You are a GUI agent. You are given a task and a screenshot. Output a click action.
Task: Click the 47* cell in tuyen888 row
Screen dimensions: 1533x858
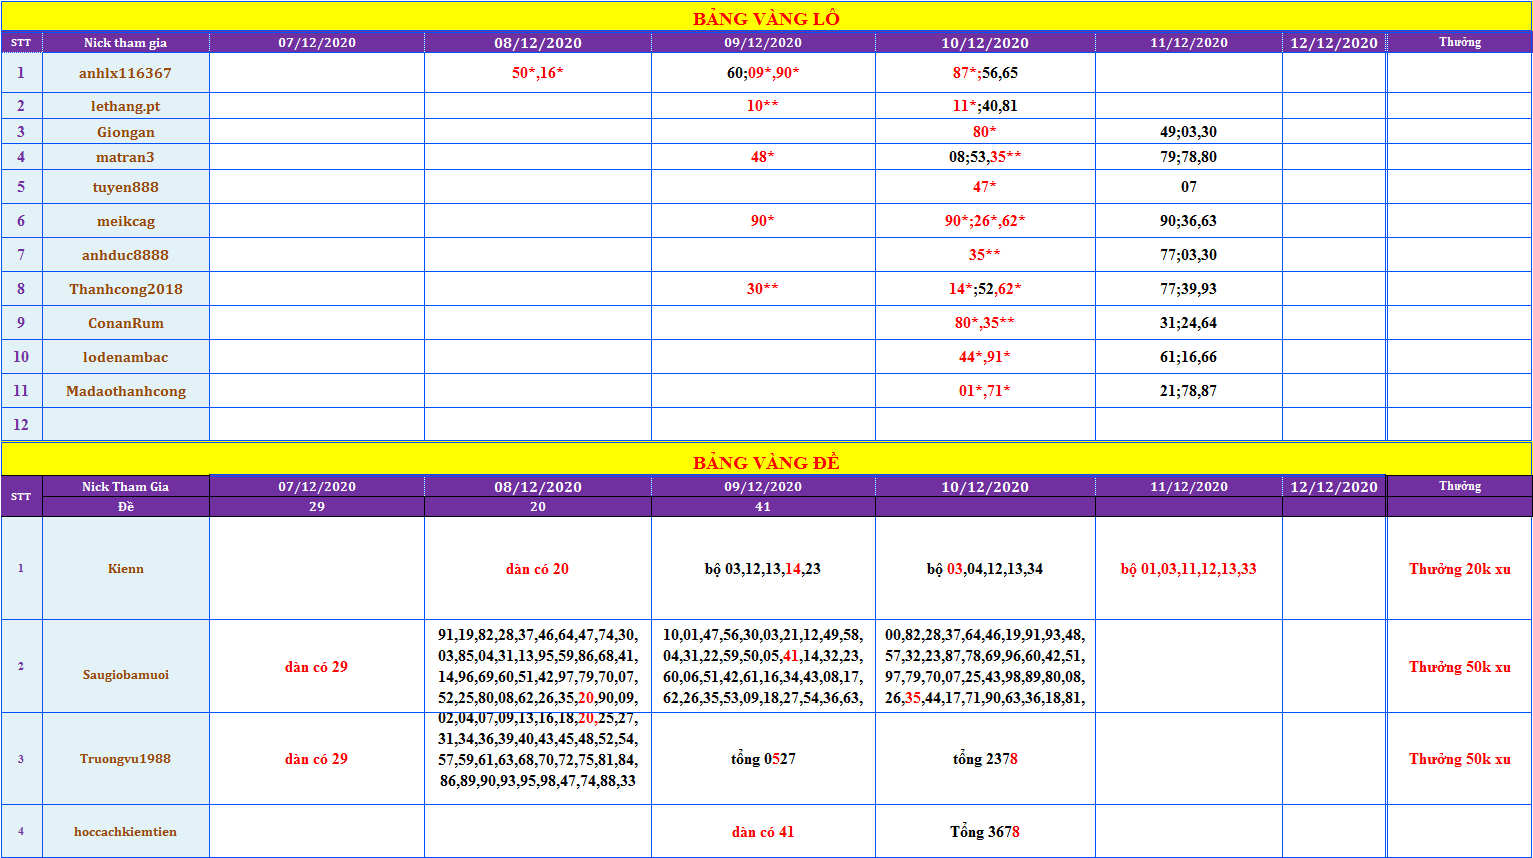tap(985, 186)
